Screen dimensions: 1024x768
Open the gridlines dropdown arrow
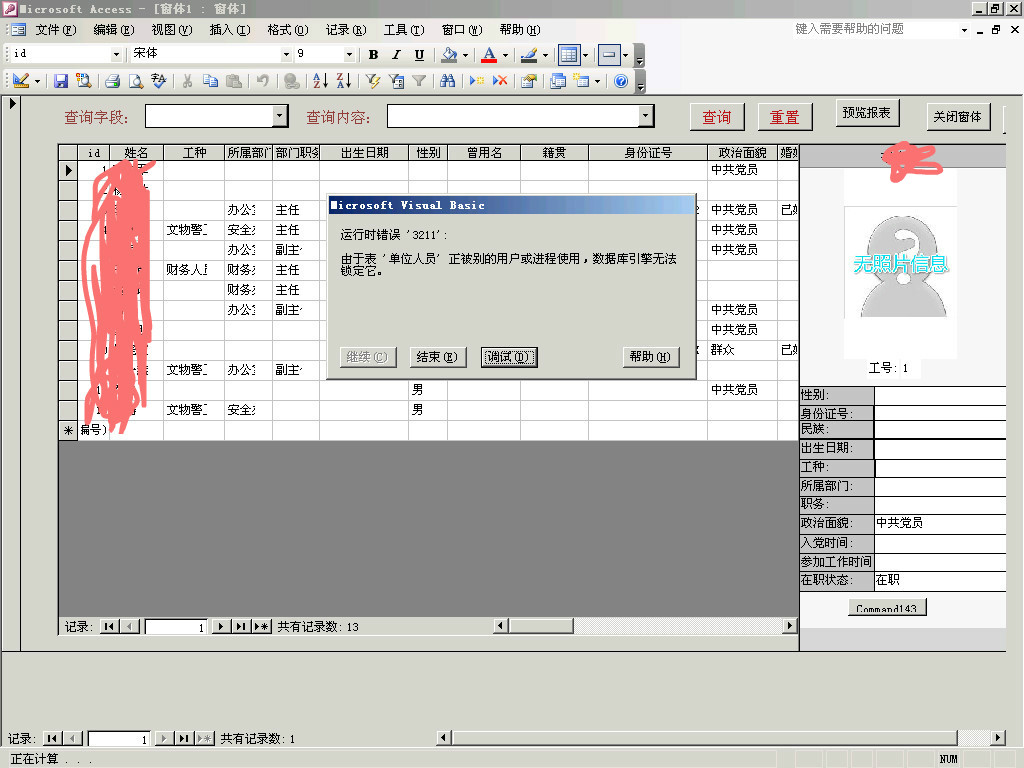[585, 55]
